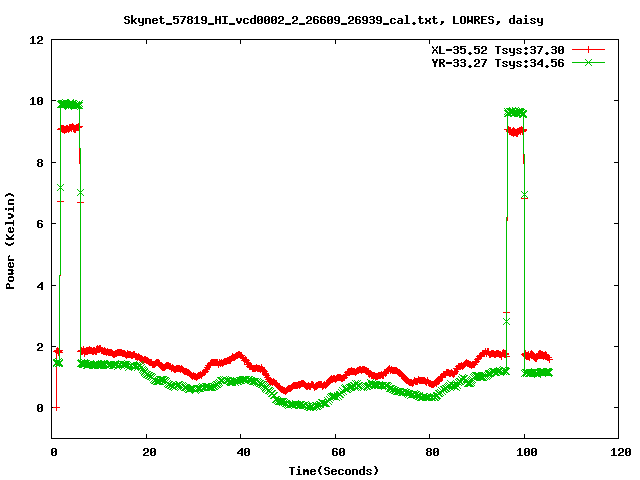The image size is (640, 480).
Task: Click the y-axis tick label 0
Action: click(x=40, y=408)
